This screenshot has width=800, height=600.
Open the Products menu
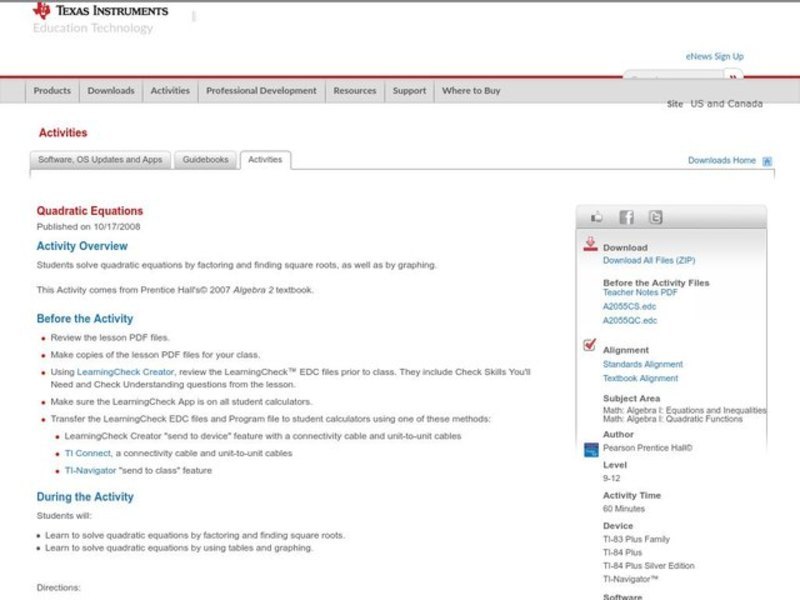coord(52,91)
